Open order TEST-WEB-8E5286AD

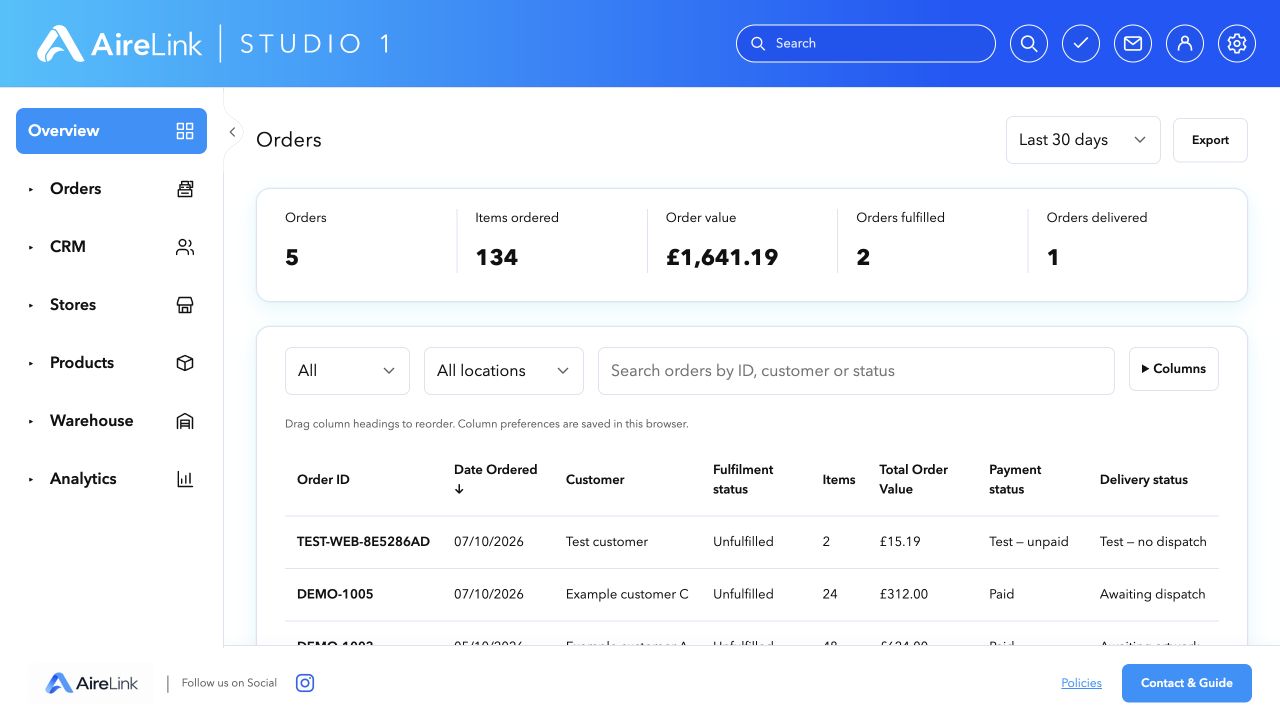point(363,542)
